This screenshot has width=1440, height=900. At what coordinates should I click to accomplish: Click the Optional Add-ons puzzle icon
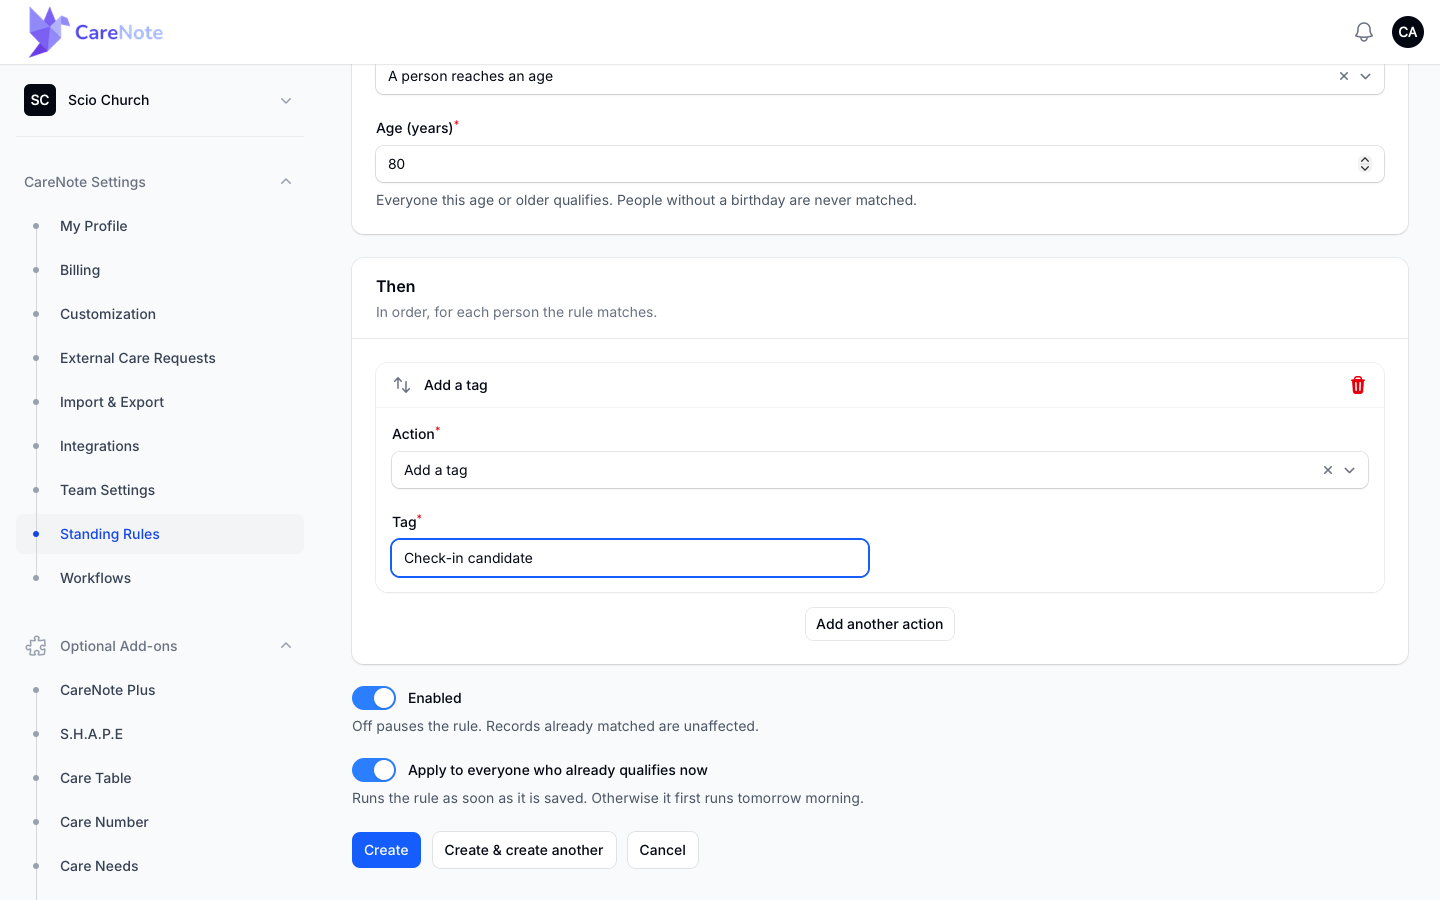(36, 646)
